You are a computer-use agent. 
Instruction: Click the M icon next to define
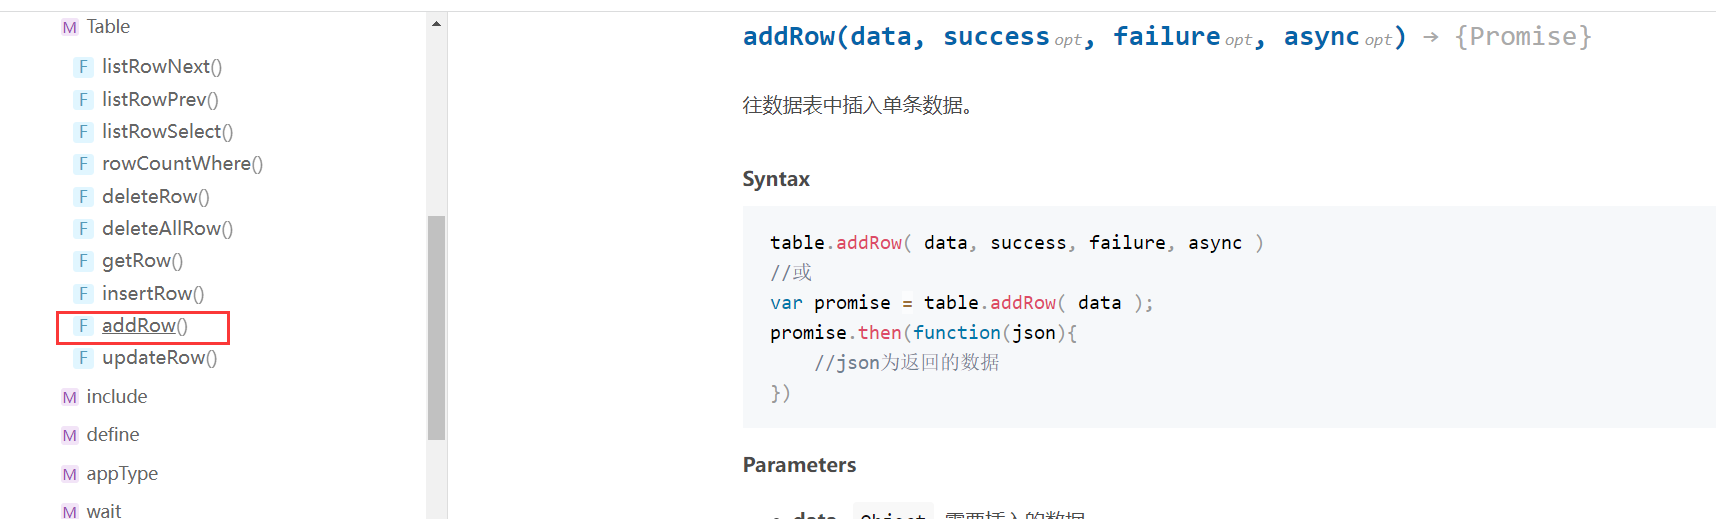[69, 435]
